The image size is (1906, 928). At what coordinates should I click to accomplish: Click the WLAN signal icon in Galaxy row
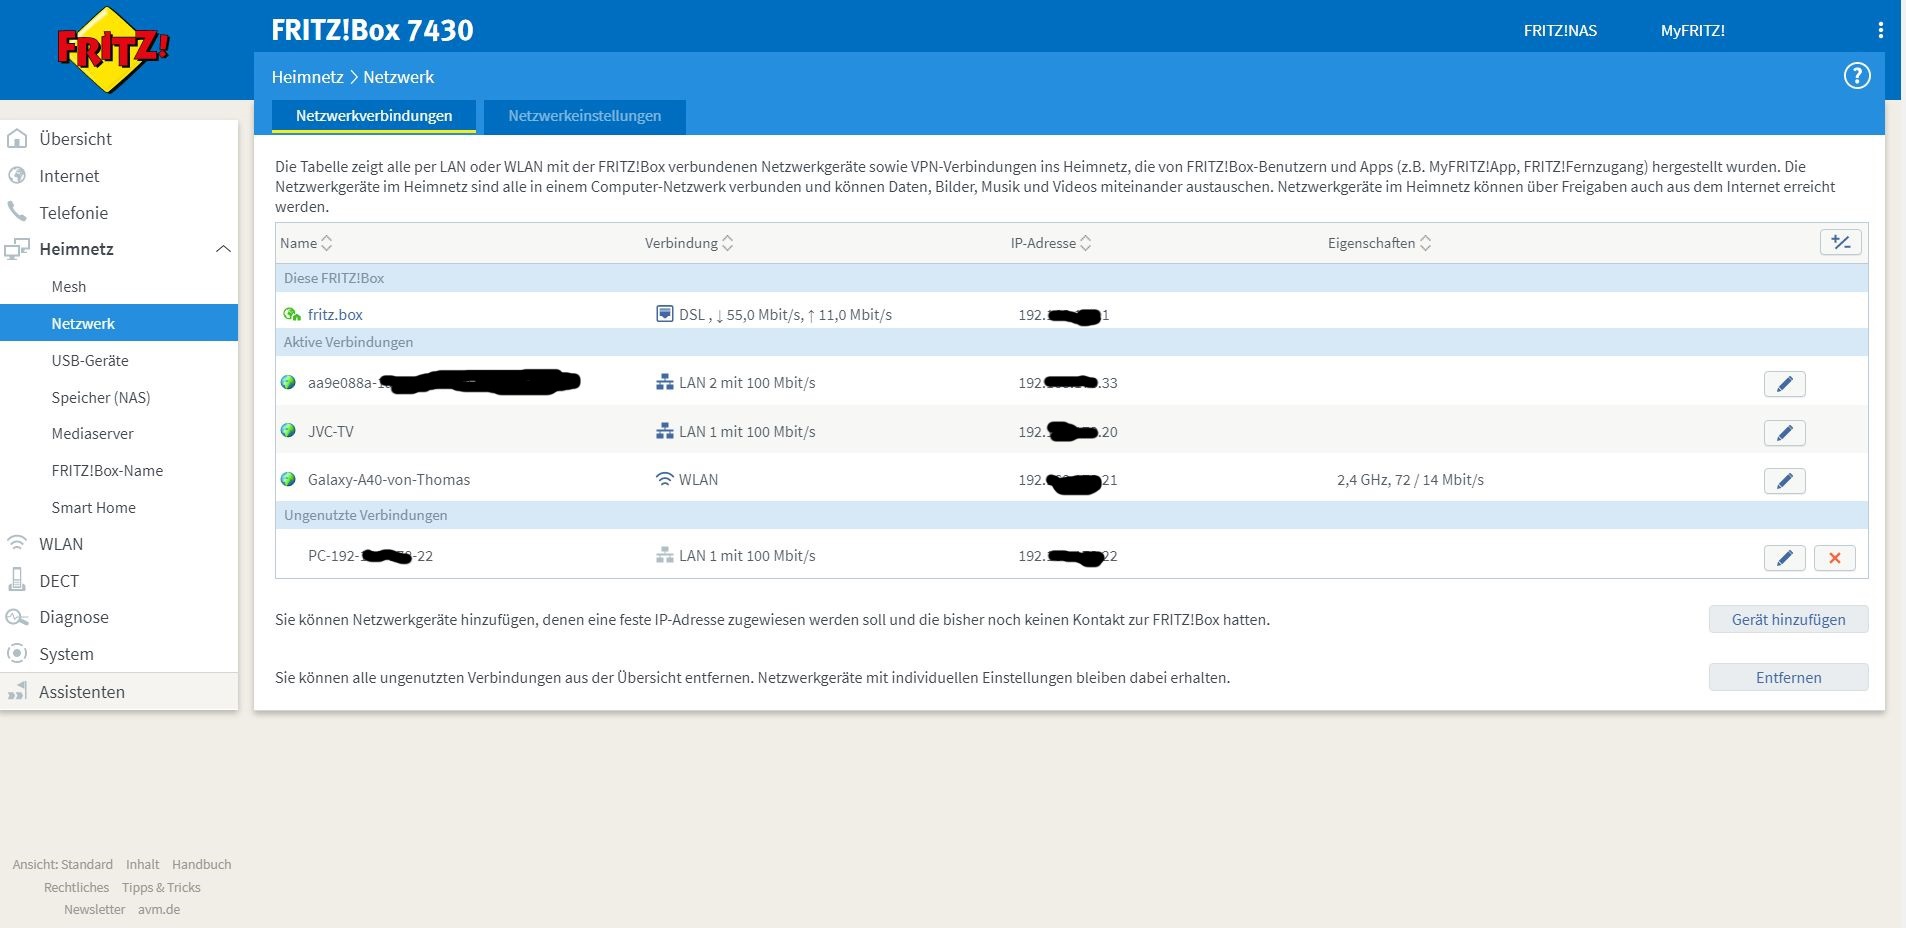click(665, 479)
